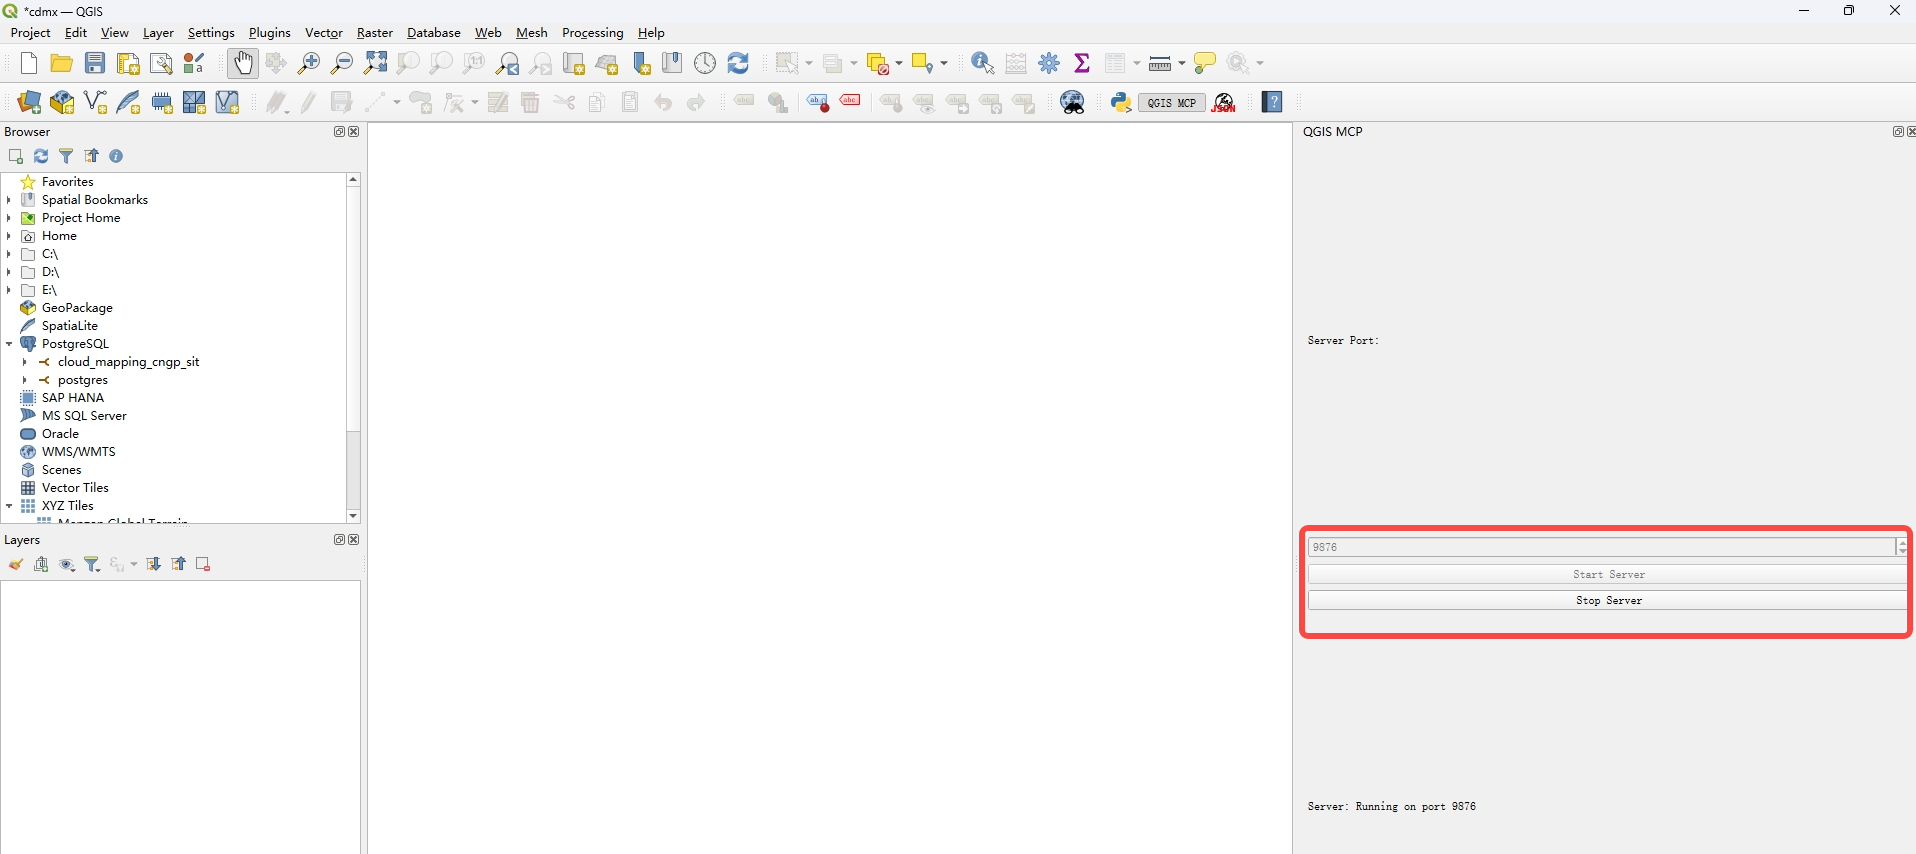This screenshot has width=1916, height=854.
Task: Select the WMS/WMTS item in Browser
Action: pyautogui.click(x=78, y=452)
